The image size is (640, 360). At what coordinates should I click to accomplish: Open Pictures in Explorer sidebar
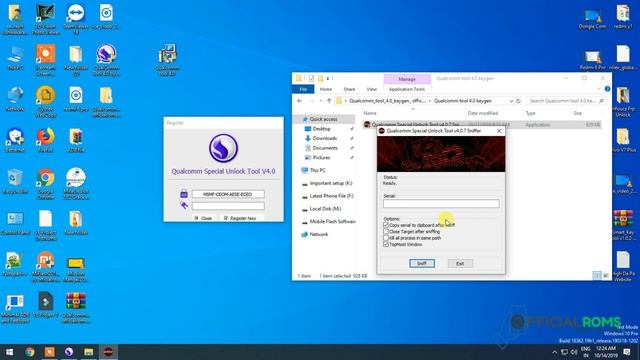coord(321,158)
